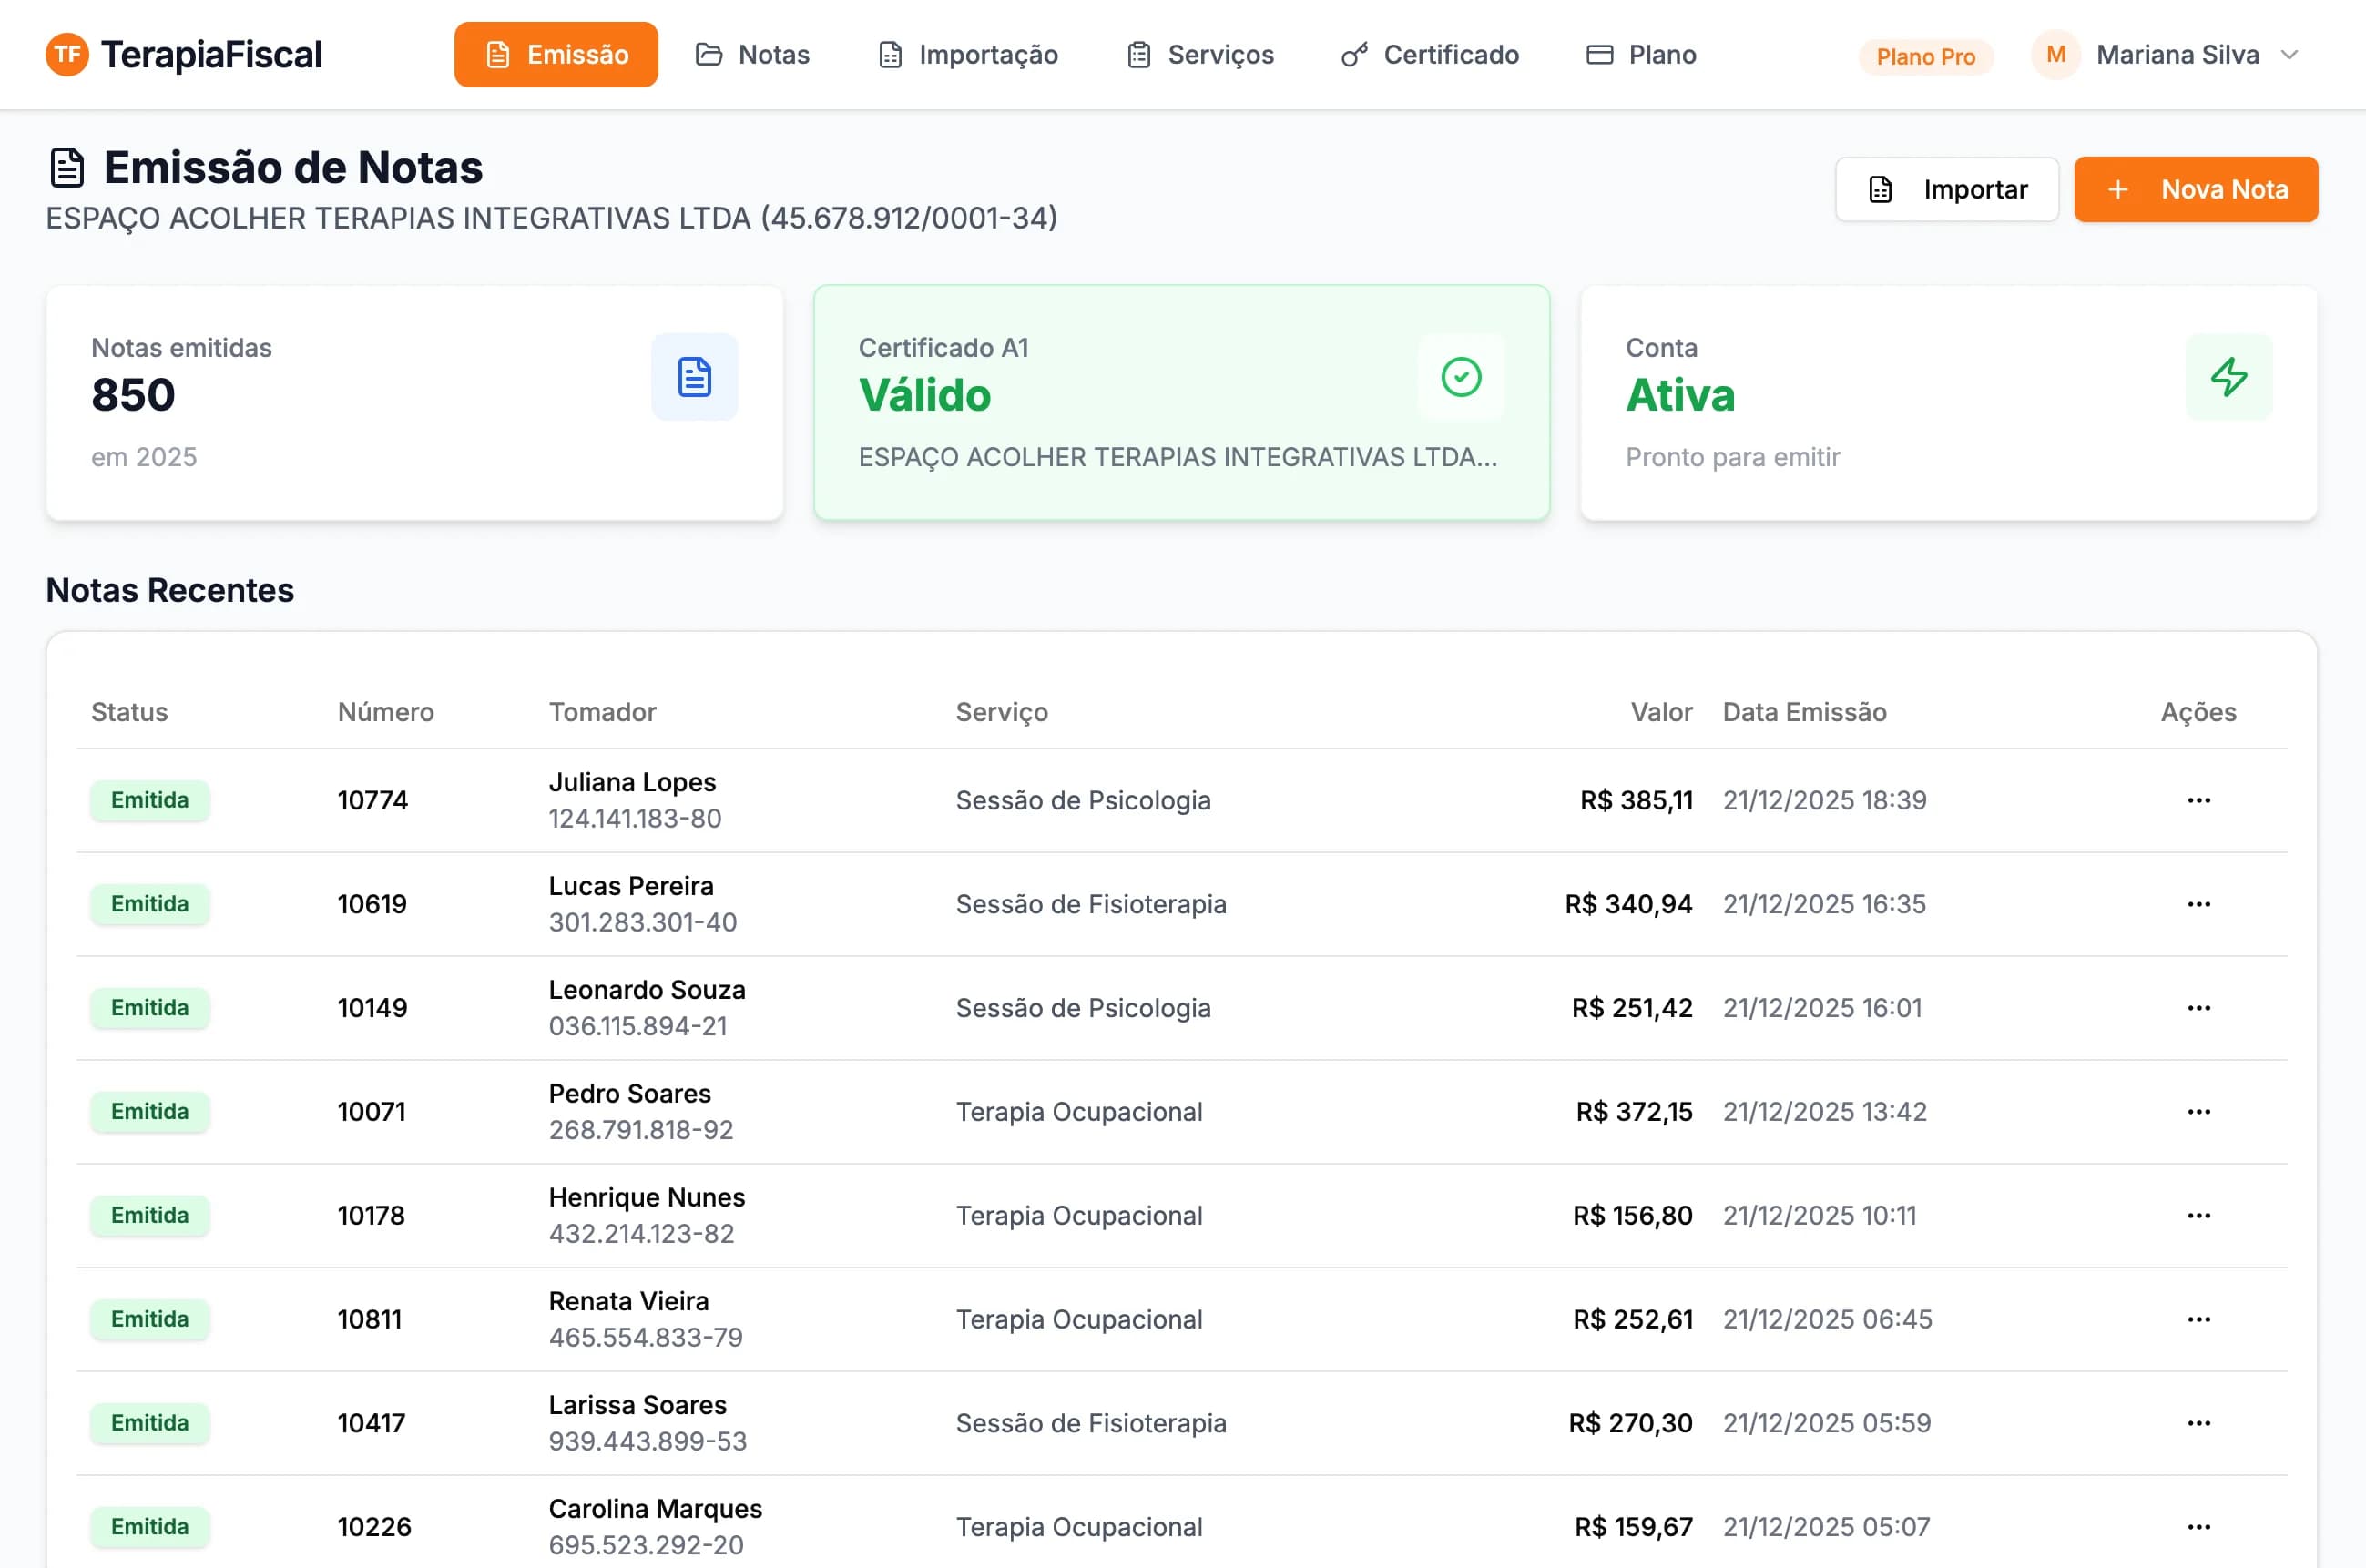Open actions menu for nota 10071
The image size is (2366, 1568).
pos(2198,1111)
